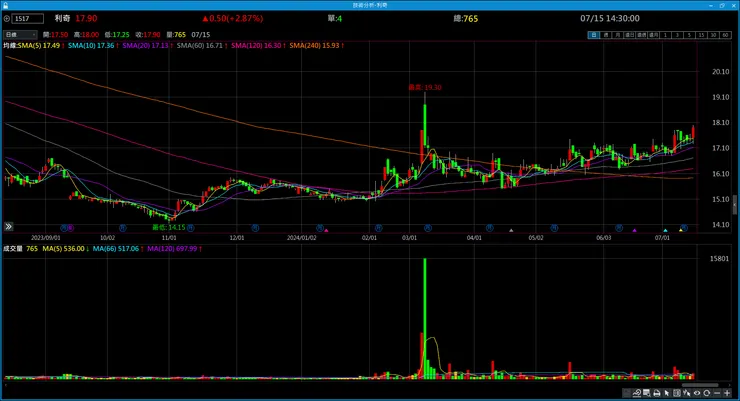Select the 5-minute timeframe button
The image size is (740, 401).
coord(689,35)
